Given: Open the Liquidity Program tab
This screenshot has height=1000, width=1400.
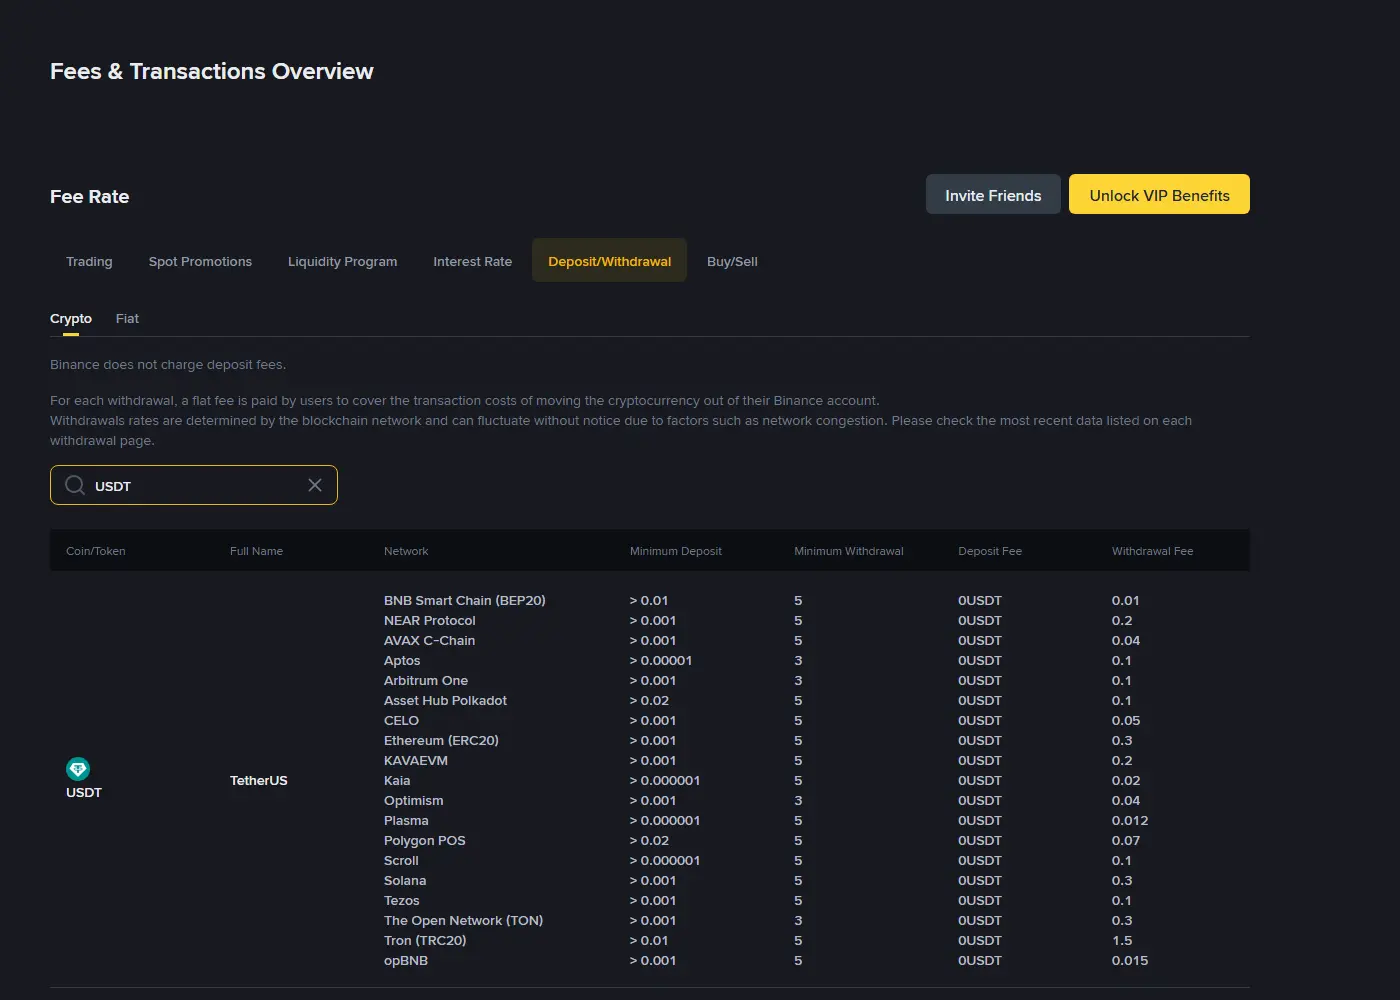Looking at the screenshot, I should click(x=342, y=261).
